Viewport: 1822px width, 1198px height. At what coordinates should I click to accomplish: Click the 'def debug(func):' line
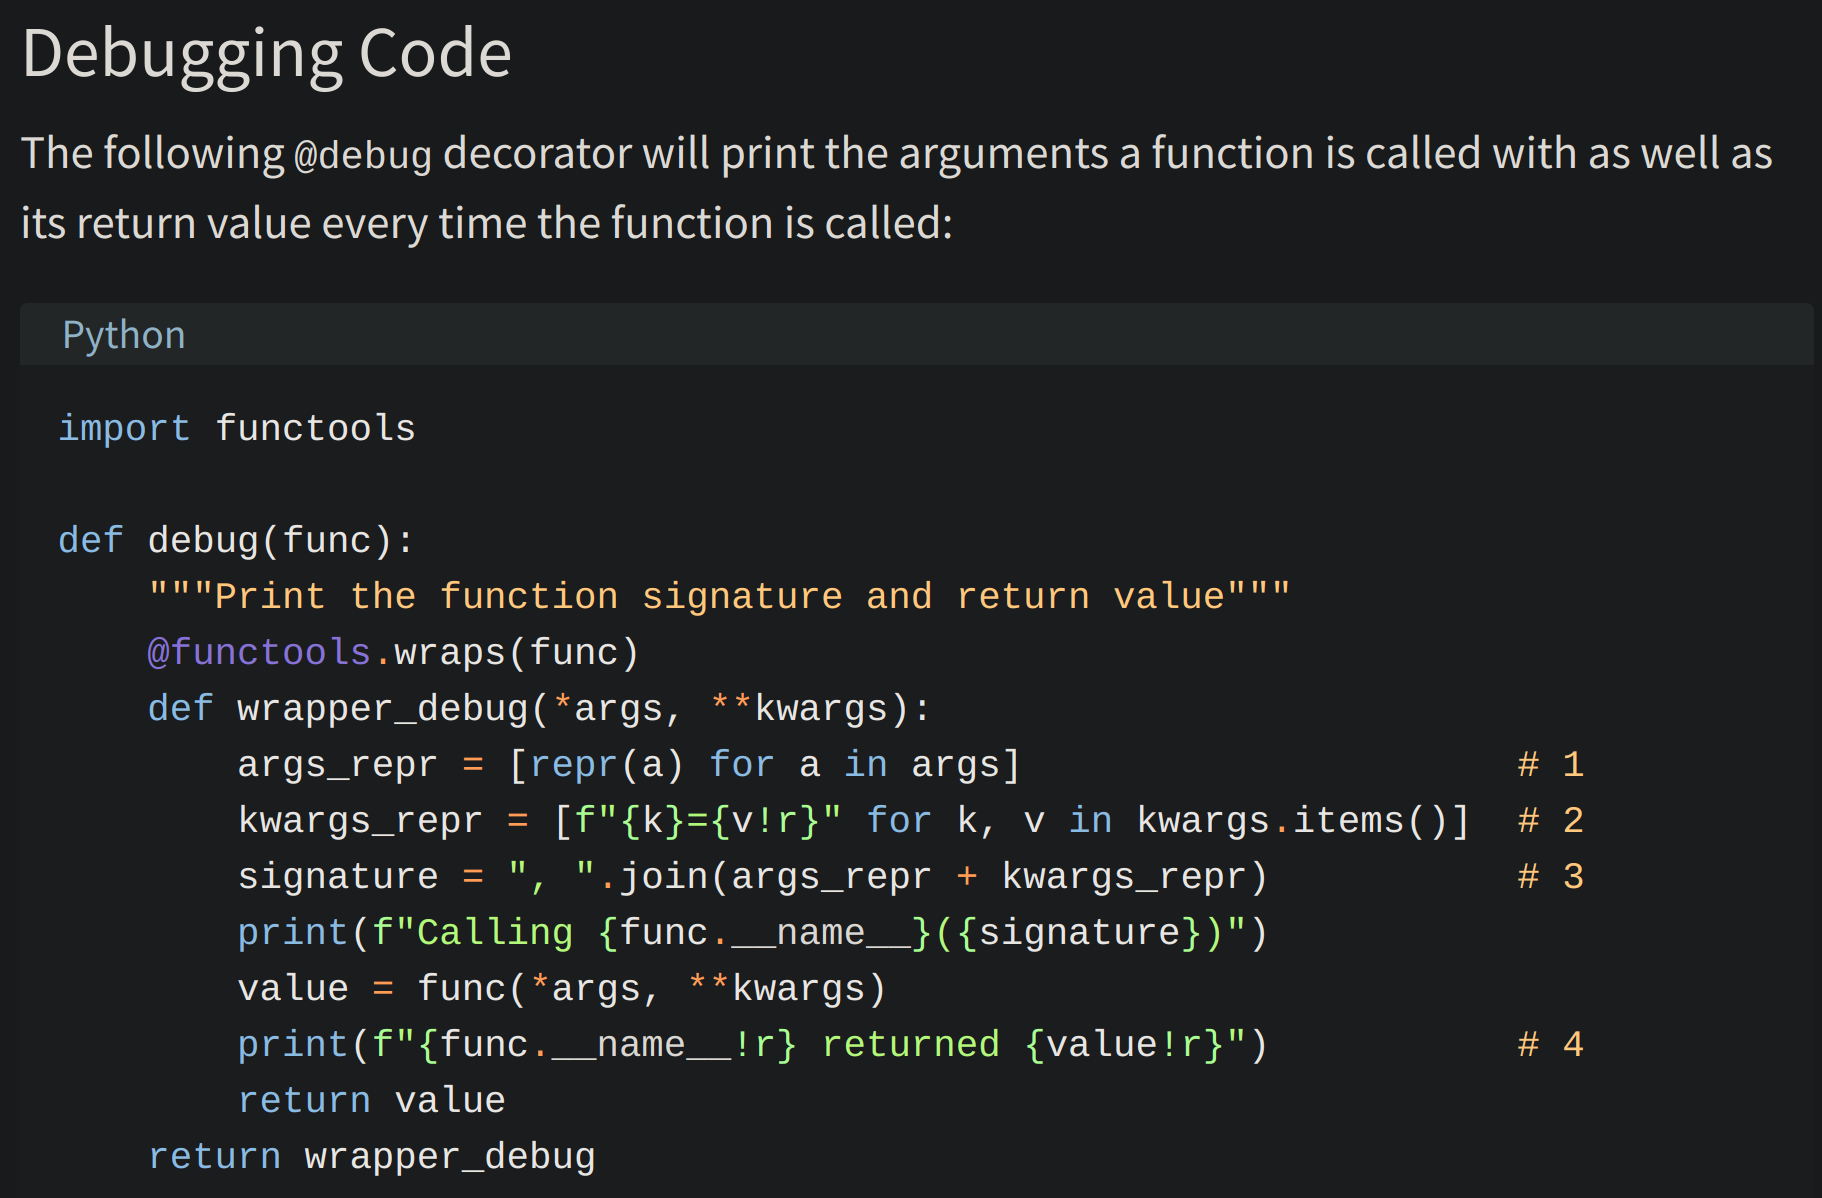point(236,540)
